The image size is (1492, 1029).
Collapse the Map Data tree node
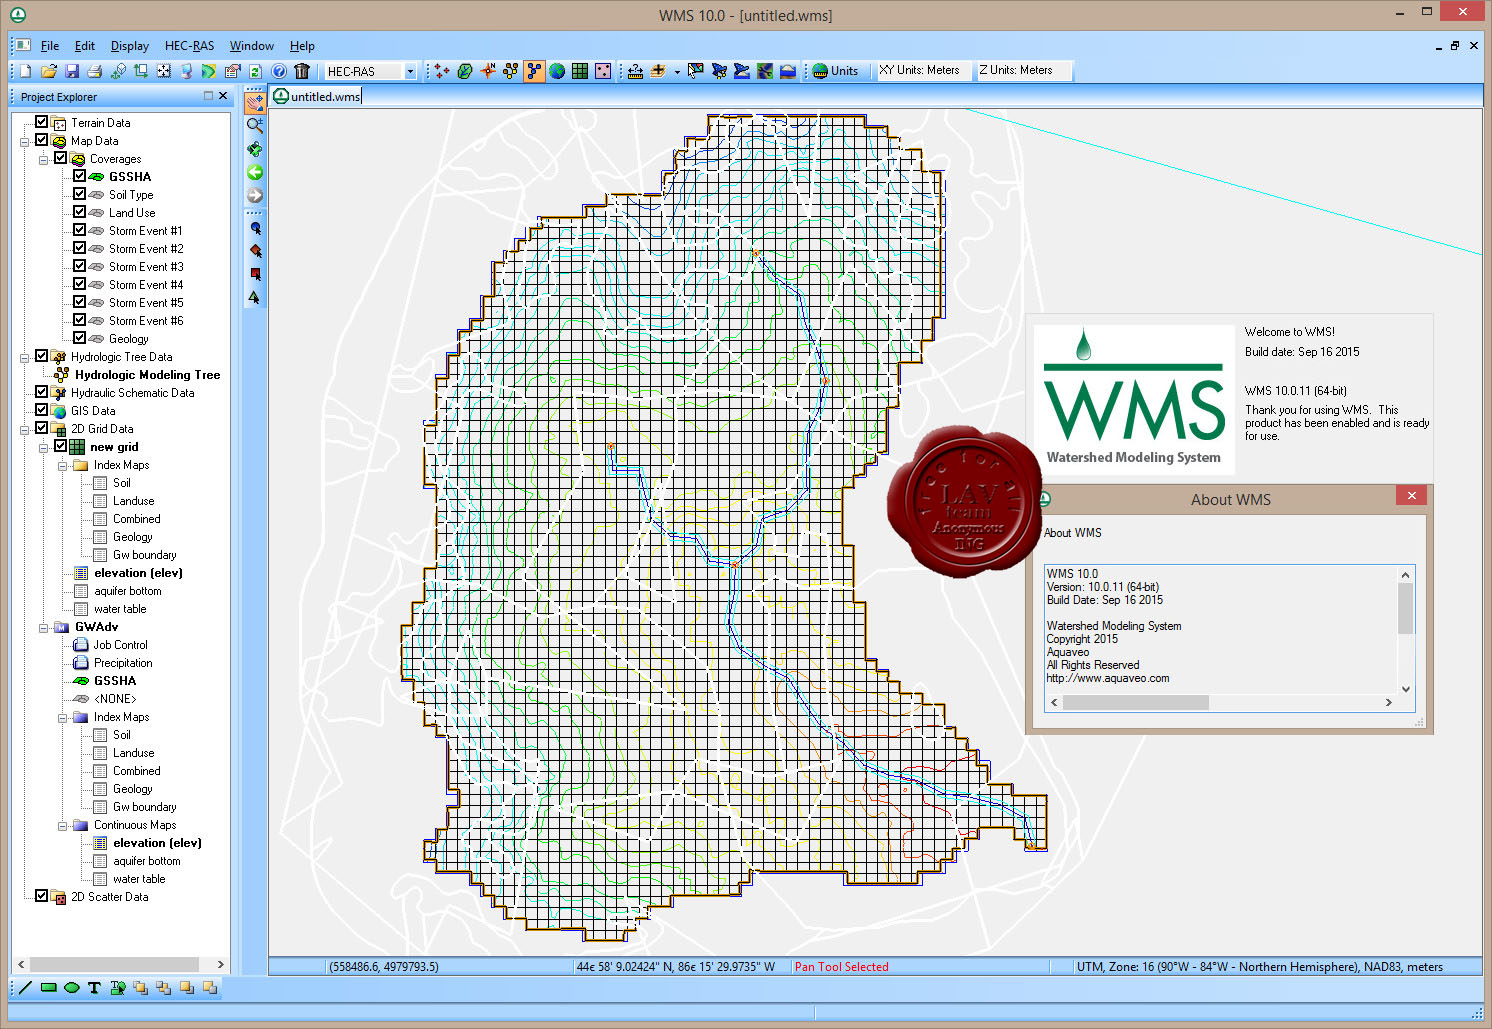tap(25, 141)
